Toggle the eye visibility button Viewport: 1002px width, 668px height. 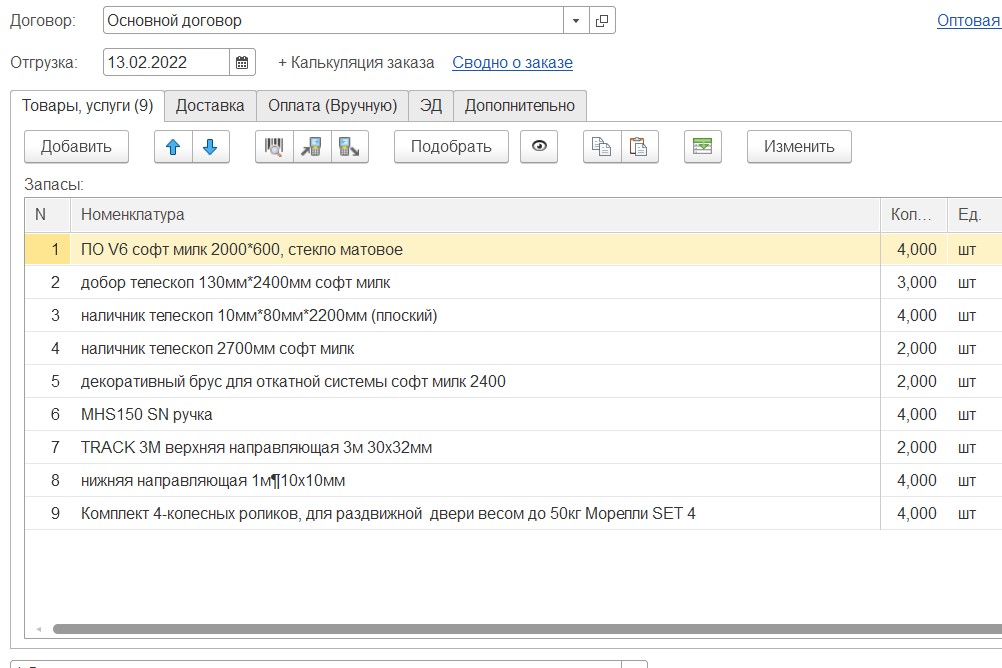point(540,147)
